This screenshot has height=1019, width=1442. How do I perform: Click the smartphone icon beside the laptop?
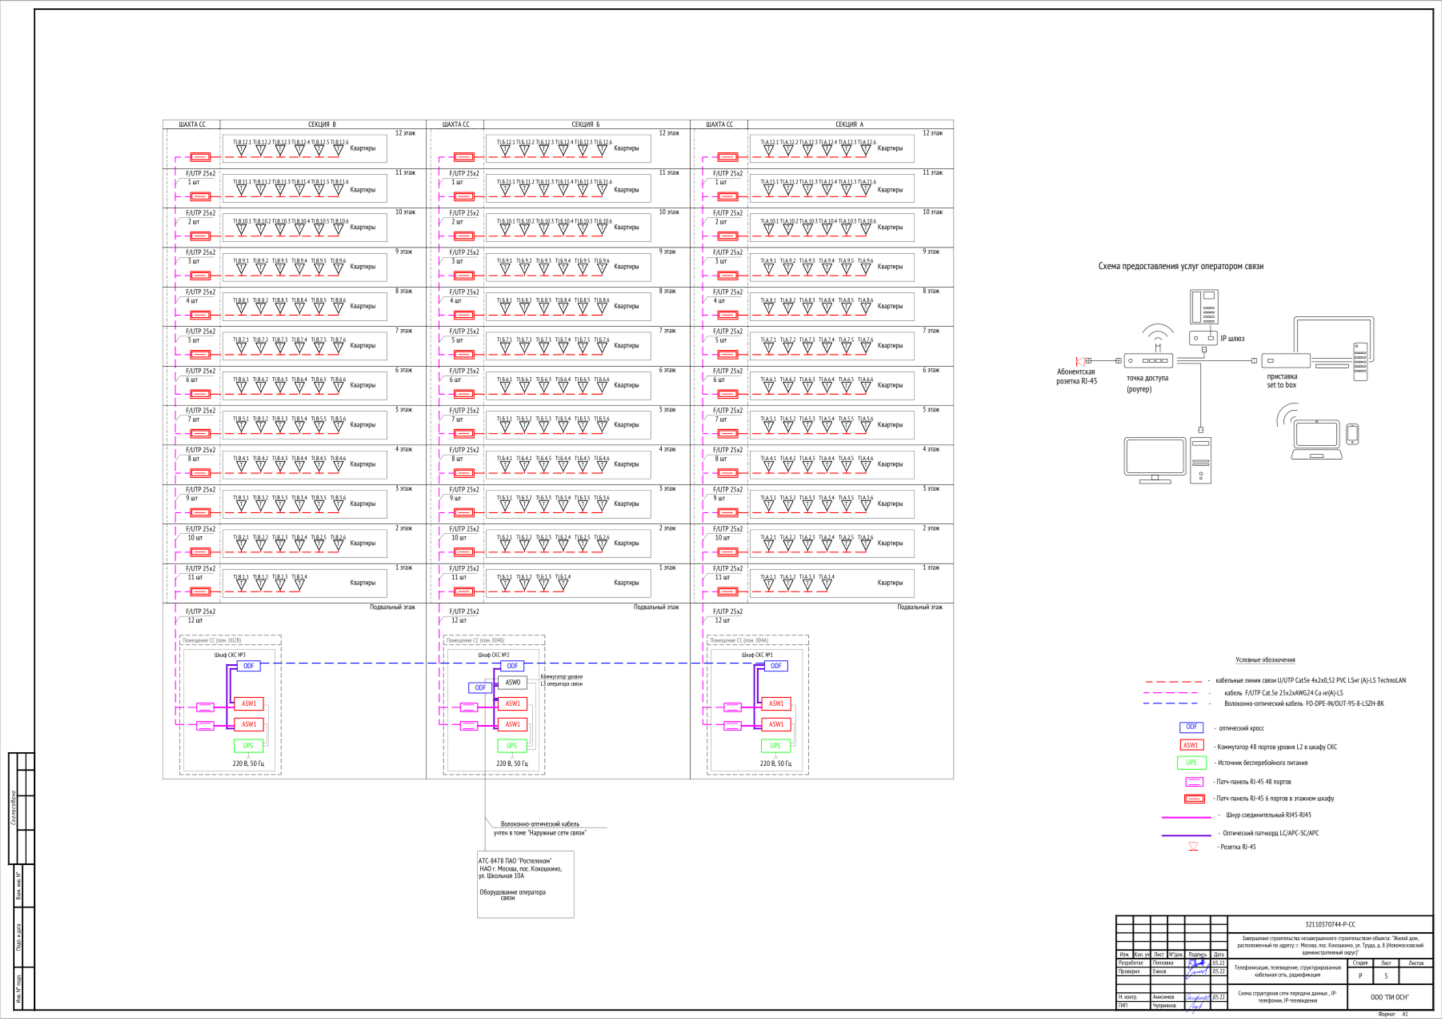(1352, 434)
